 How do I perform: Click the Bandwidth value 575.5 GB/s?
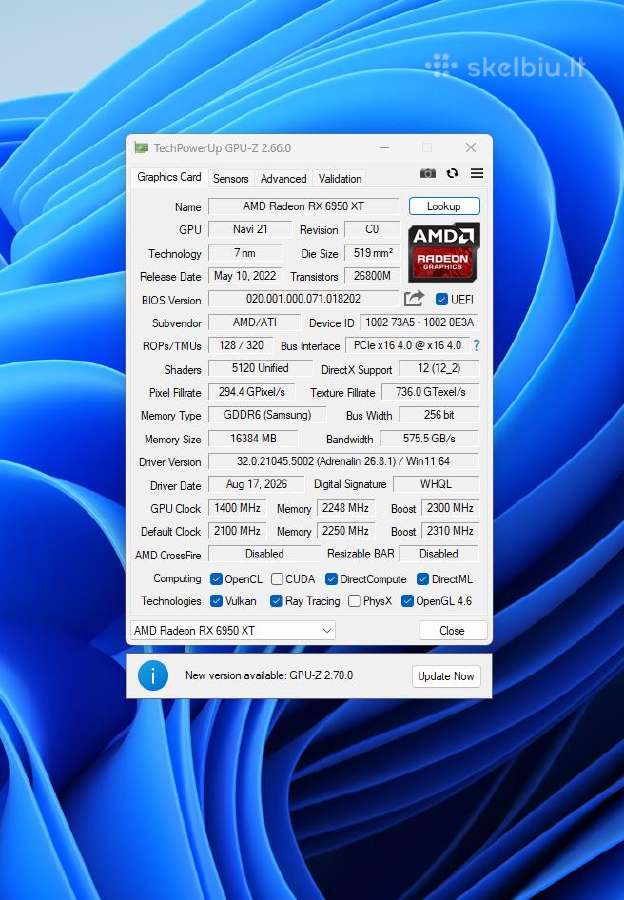coord(429,438)
